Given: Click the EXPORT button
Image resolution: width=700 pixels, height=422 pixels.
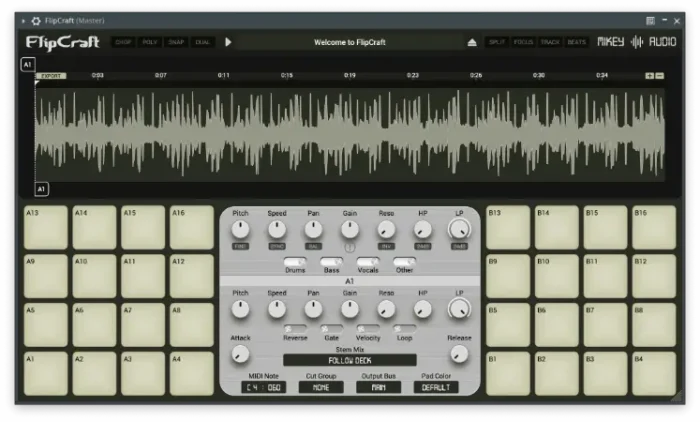Looking at the screenshot, I should click(52, 76).
